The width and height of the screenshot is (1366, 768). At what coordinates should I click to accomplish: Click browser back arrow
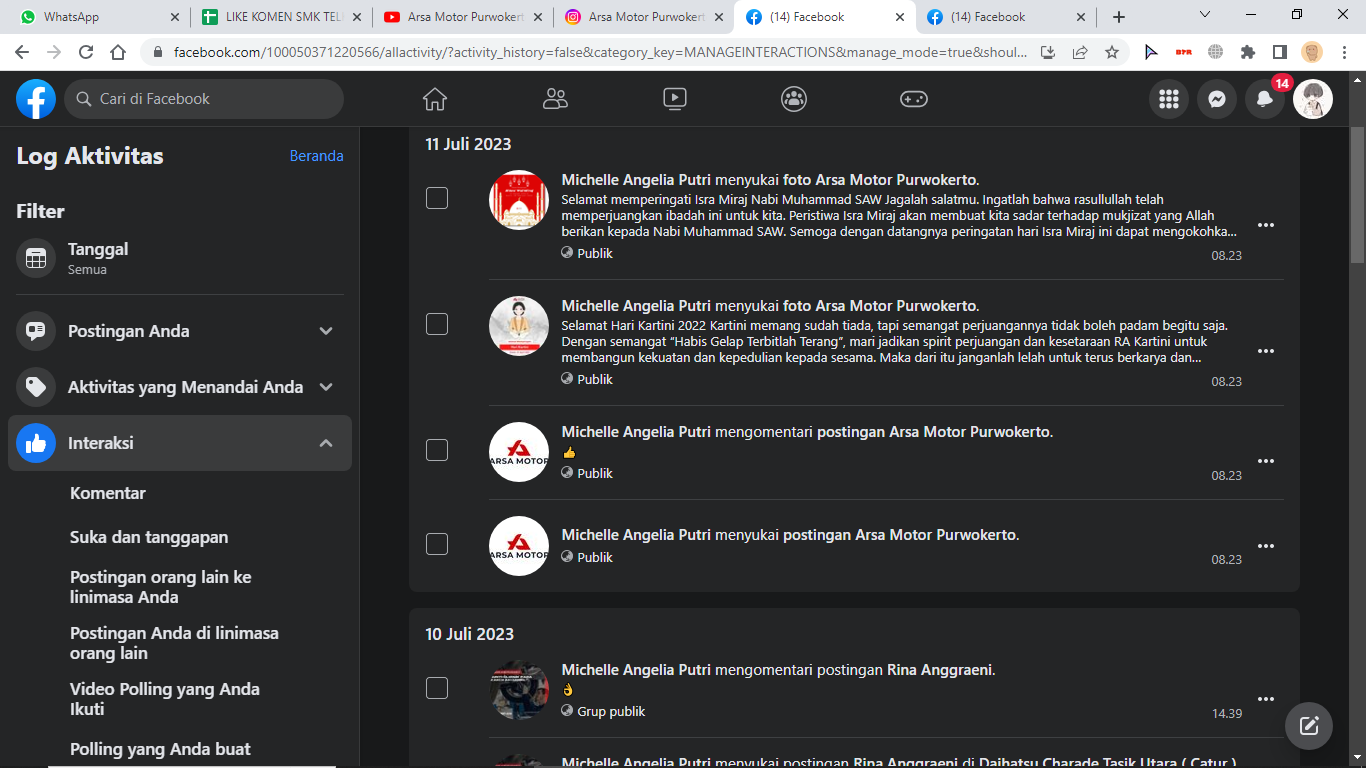click(x=22, y=52)
